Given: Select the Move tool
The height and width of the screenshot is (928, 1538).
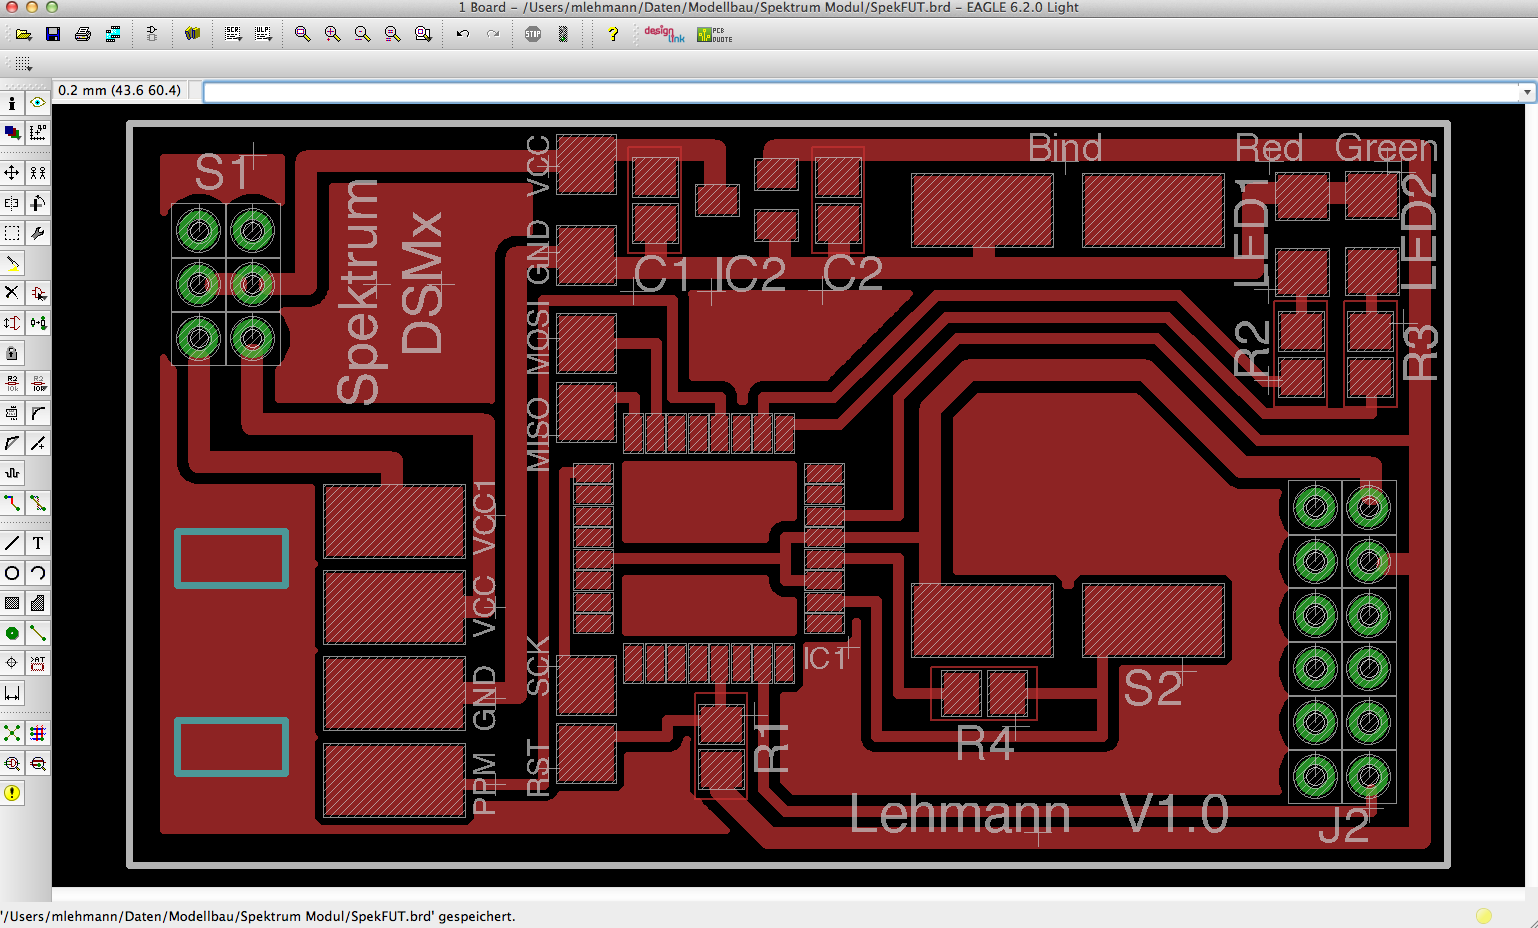Looking at the screenshot, I should point(12,173).
